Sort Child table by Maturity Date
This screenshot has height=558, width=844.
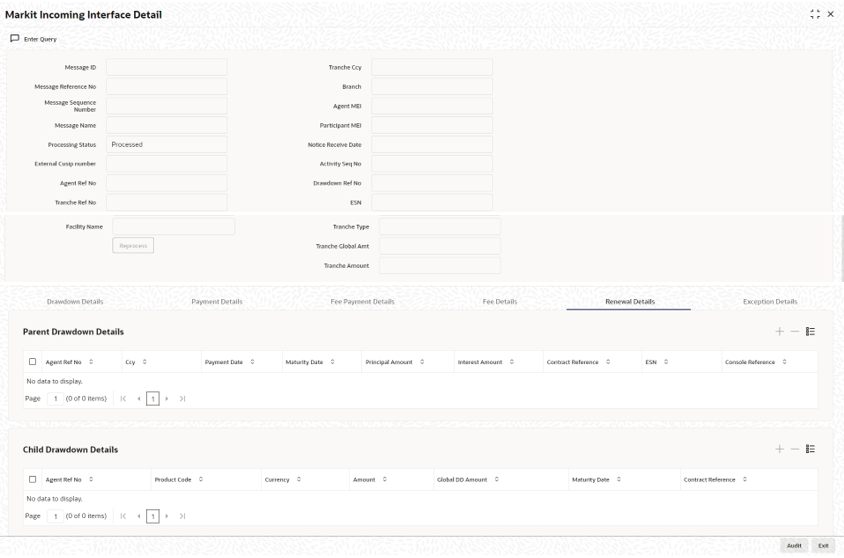click(x=618, y=479)
